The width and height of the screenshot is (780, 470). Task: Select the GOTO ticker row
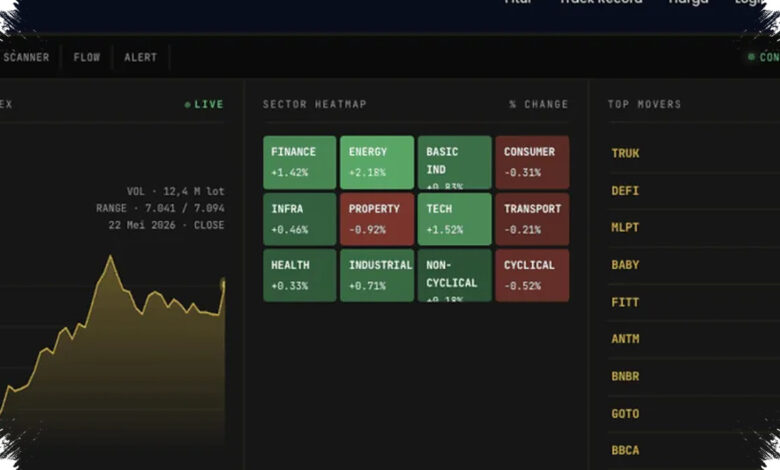click(694, 414)
